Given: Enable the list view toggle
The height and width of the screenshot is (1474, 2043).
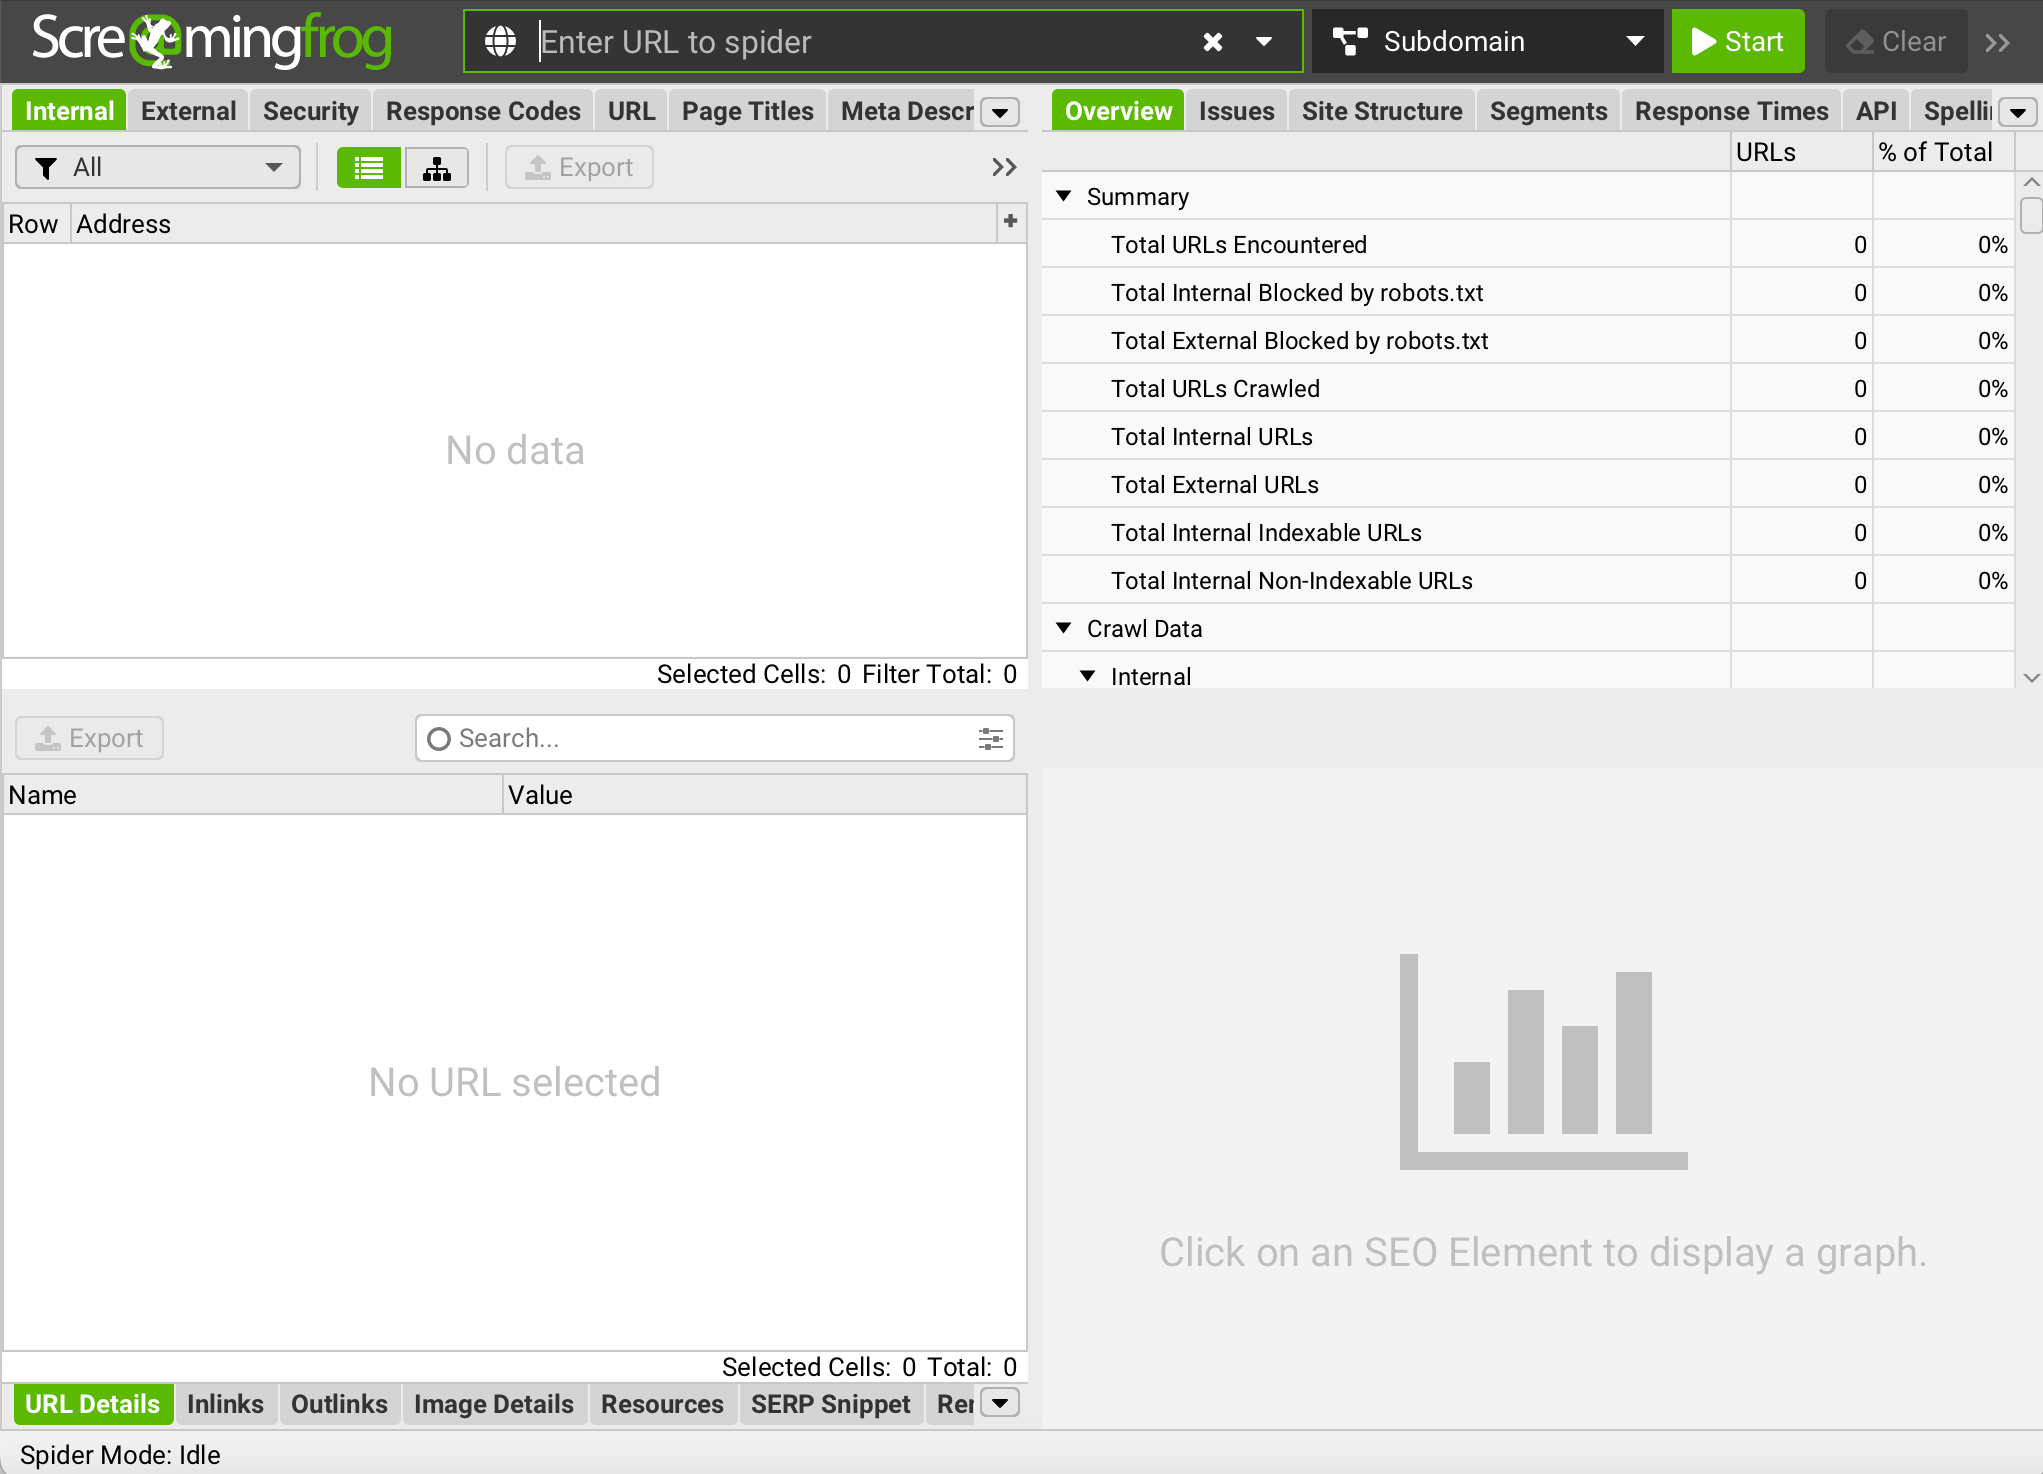Looking at the screenshot, I should 368,167.
